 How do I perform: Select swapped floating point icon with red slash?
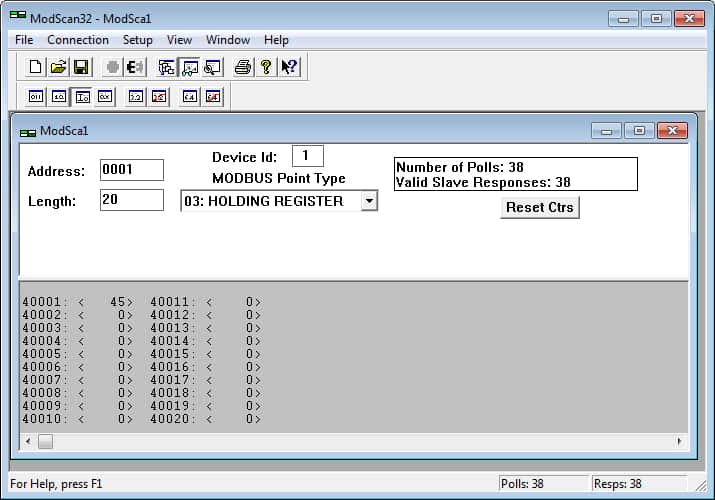pos(159,97)
